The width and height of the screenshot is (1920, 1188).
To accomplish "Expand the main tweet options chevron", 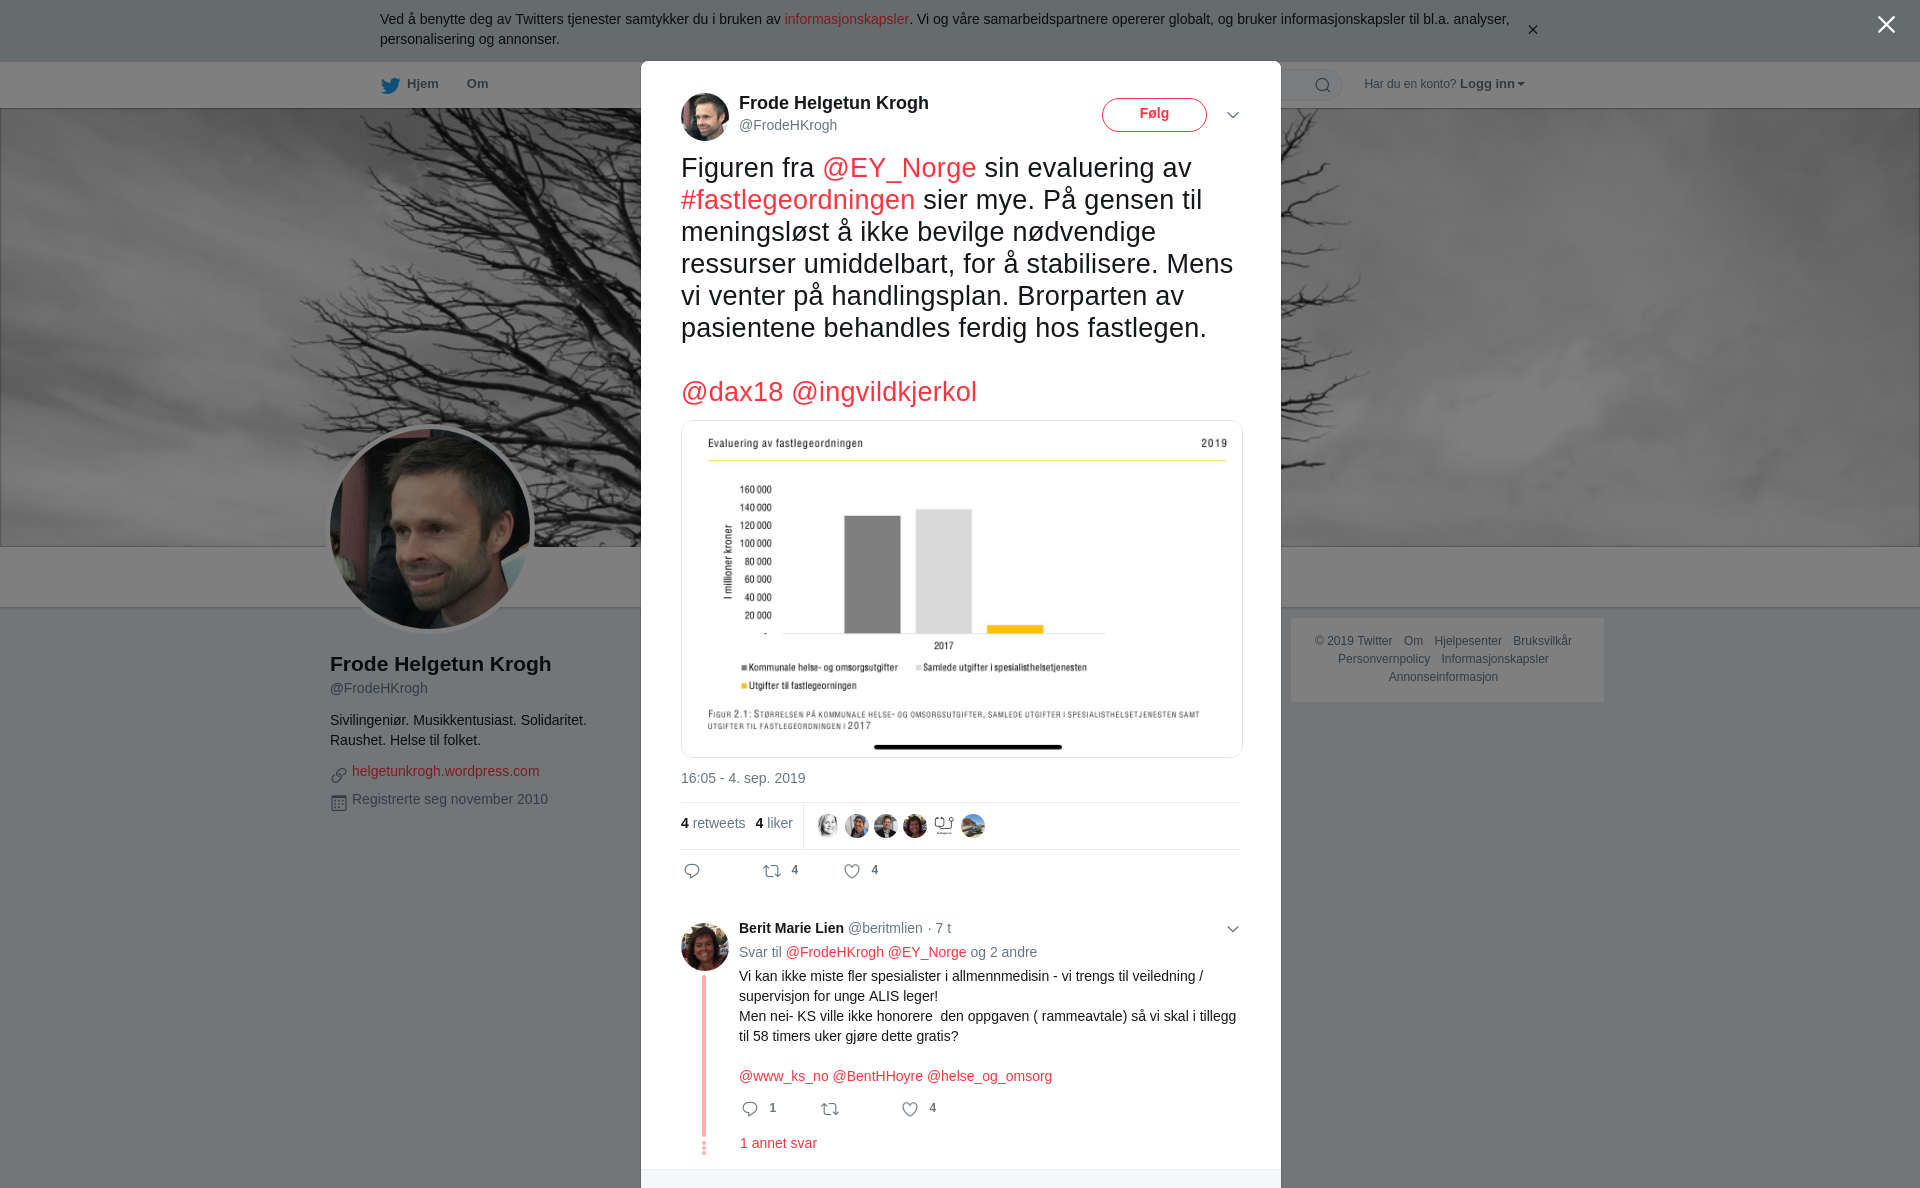I will pyautogui.click(x=1233, y=115).
